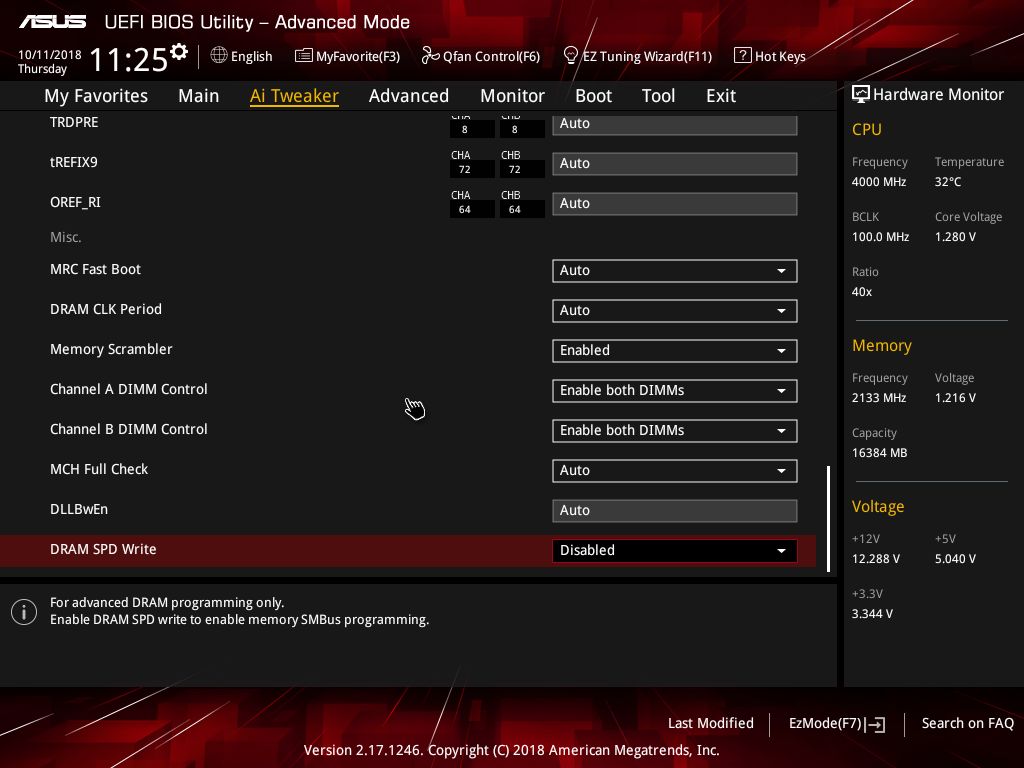Select the MCH Full Check label
The height and width of the screenshot is (768, 1024).
(99, 469)
